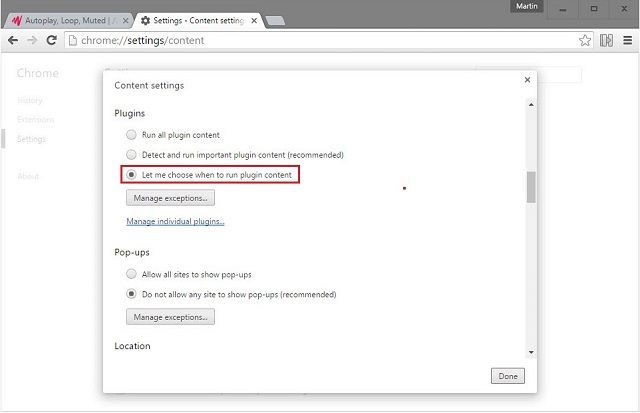Open Extensions in the Chrome sidebar

pyautogui.click(x=36, y=120)
